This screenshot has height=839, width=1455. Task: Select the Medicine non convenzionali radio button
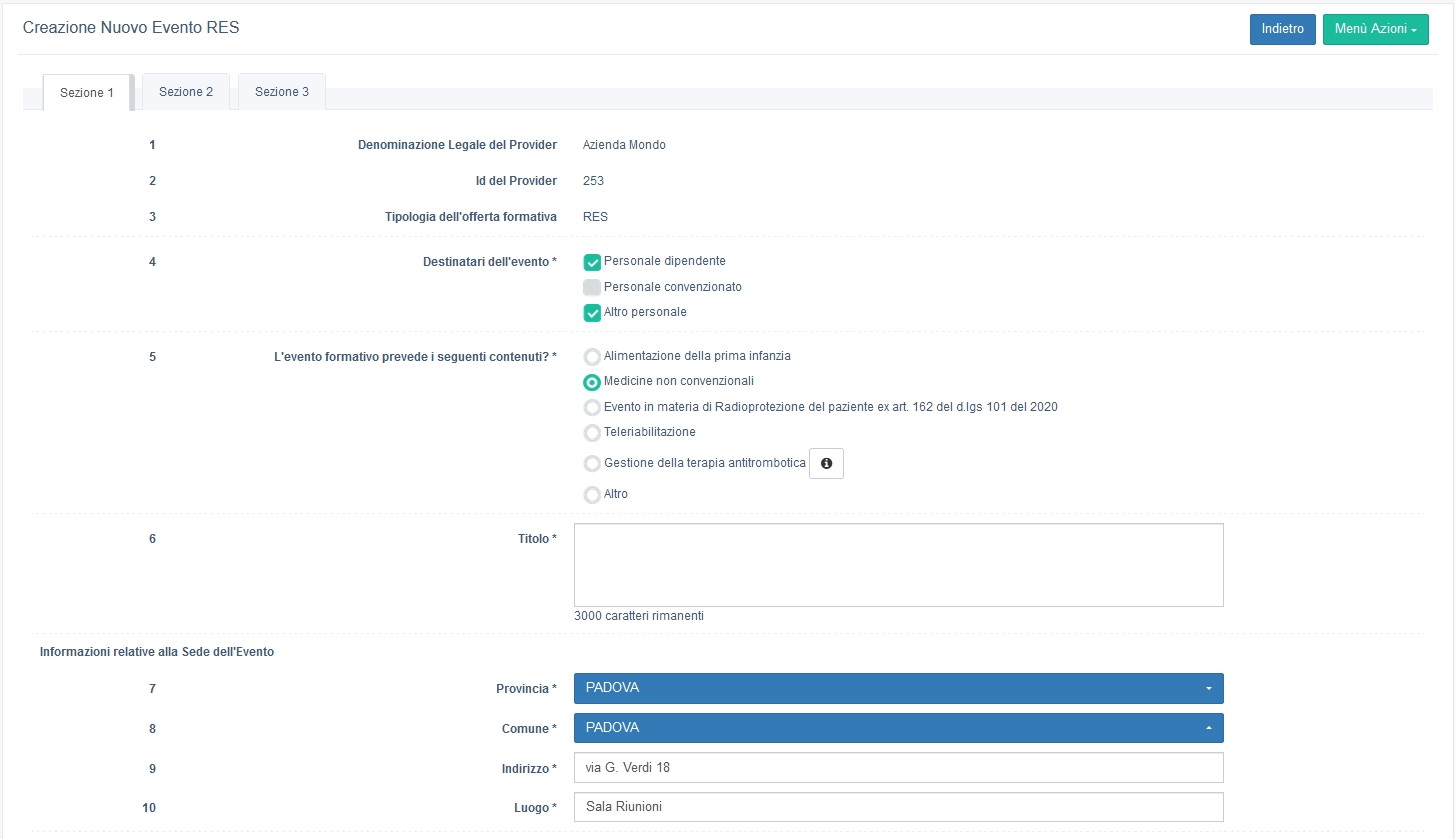click(x=592, y=382)
